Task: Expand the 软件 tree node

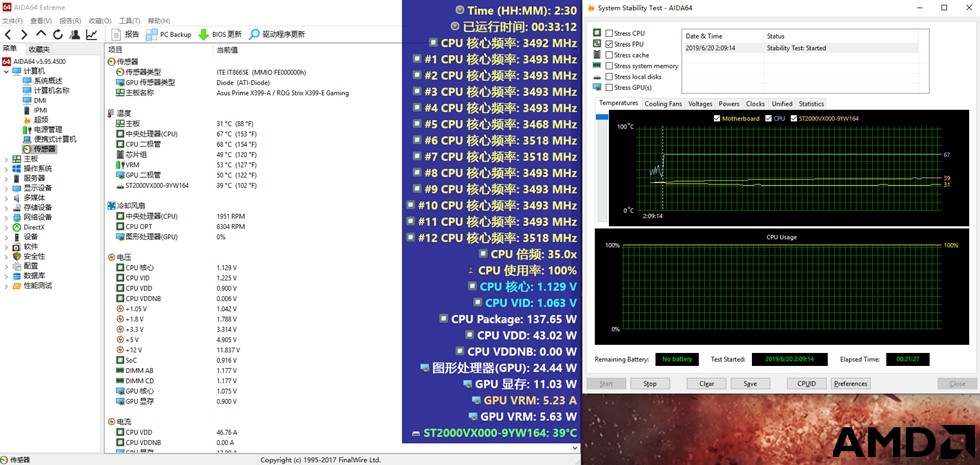Action: pos(6,246)
